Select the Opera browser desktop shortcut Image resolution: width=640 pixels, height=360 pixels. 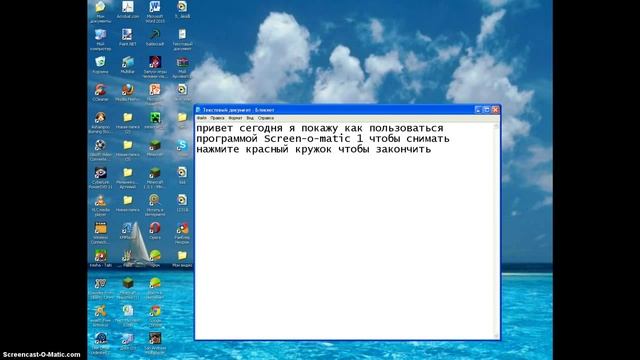pyautogui.click(x=155, y=231)
